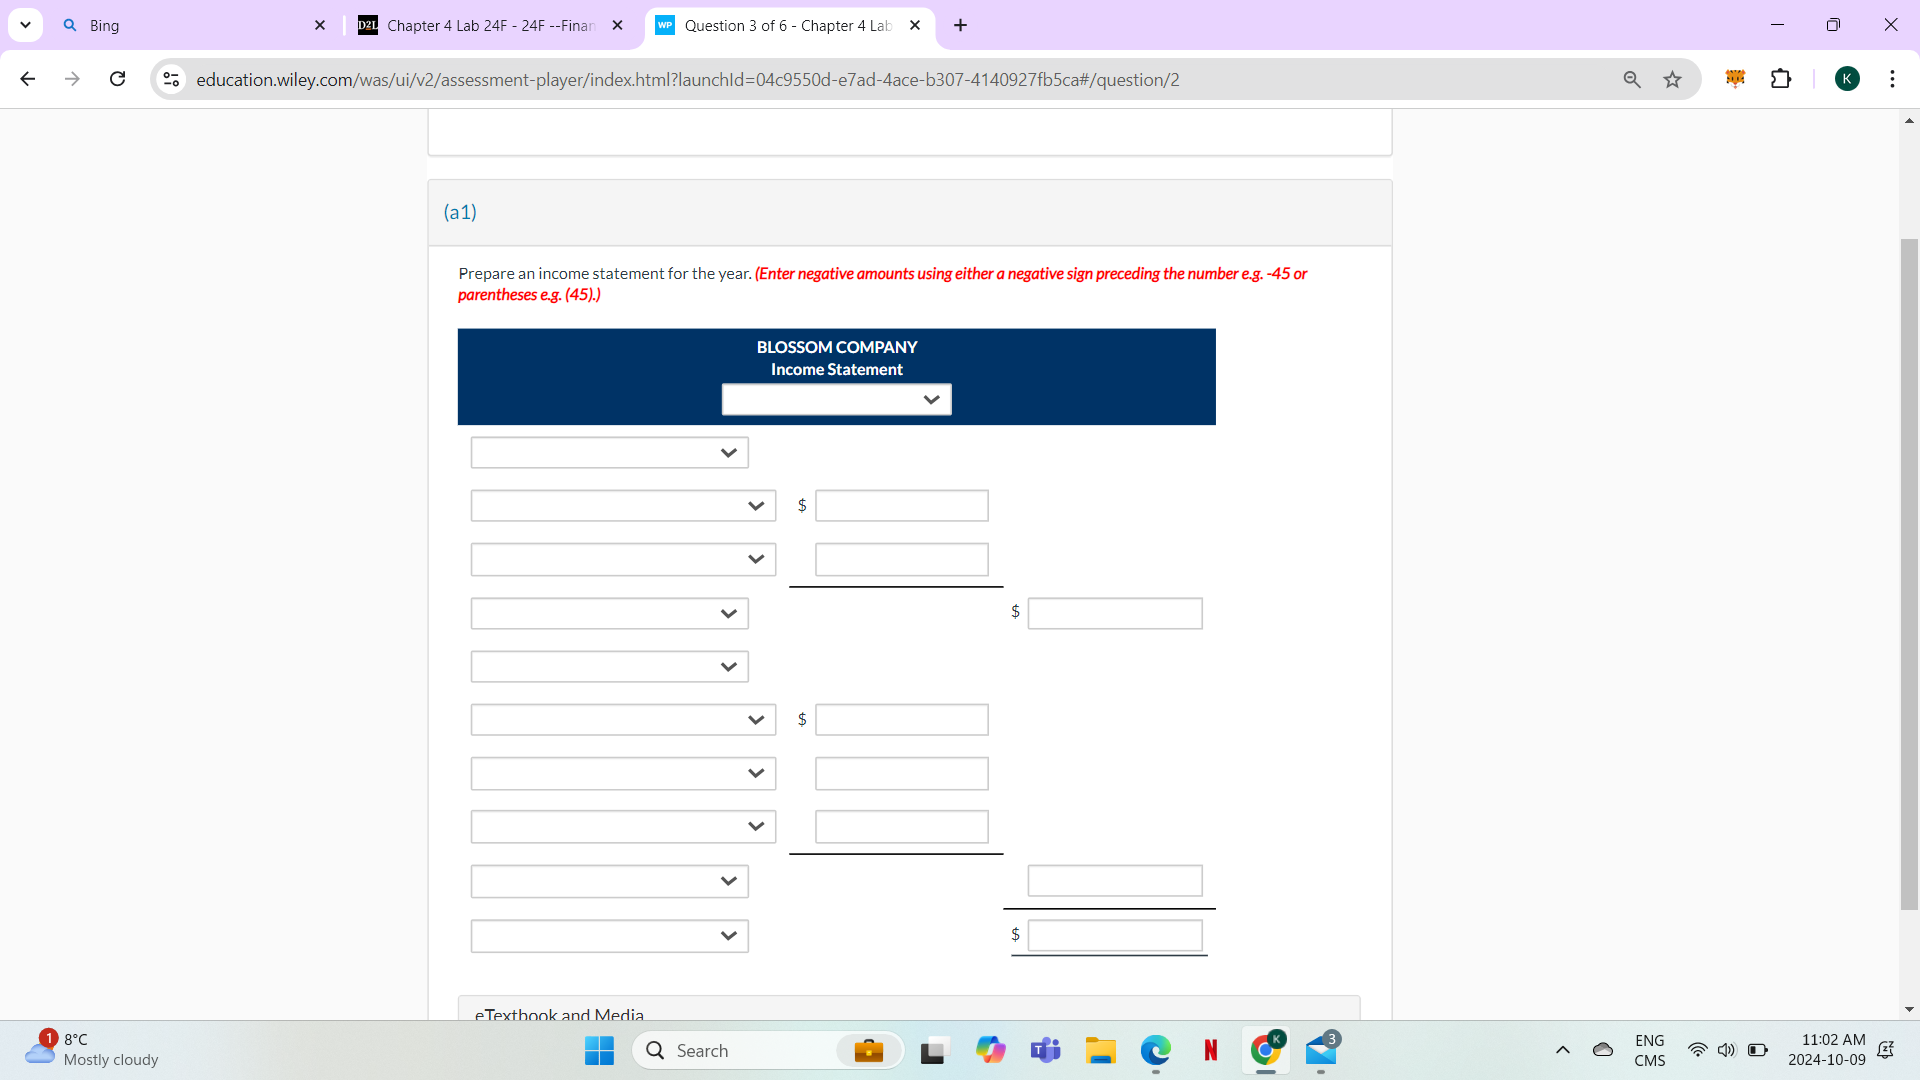Click the Wiley profile avatar K
Viewport: 1920px width, 1080px height.
(1849, 79)
